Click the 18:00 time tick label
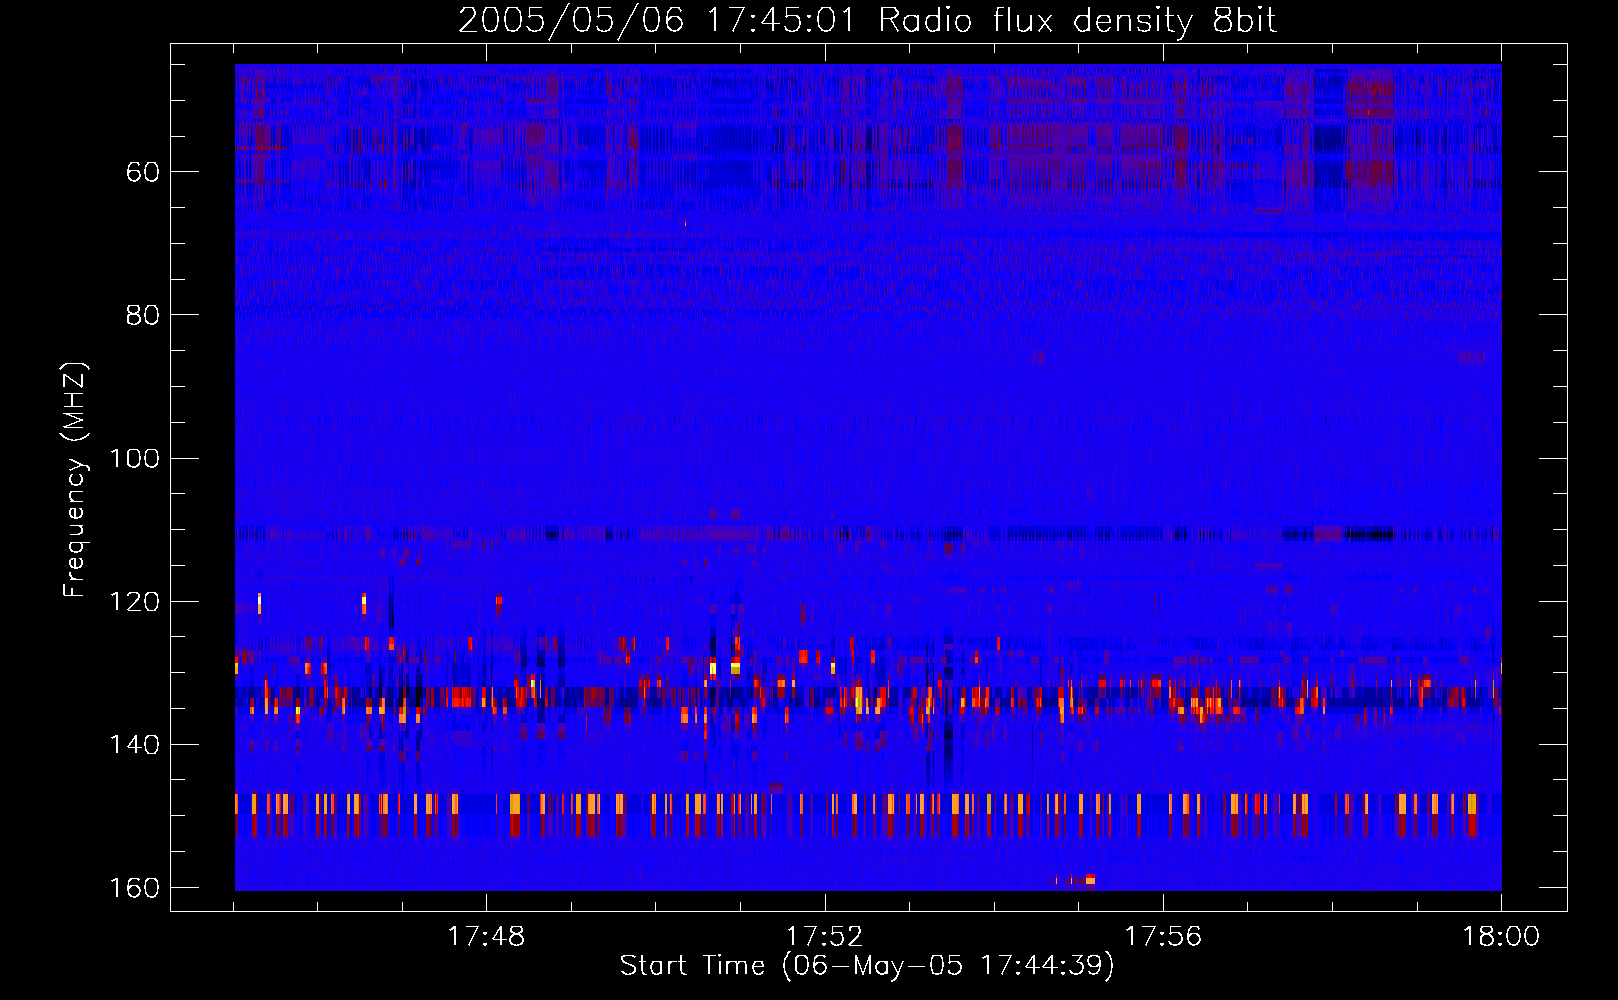 (1501, 937)
